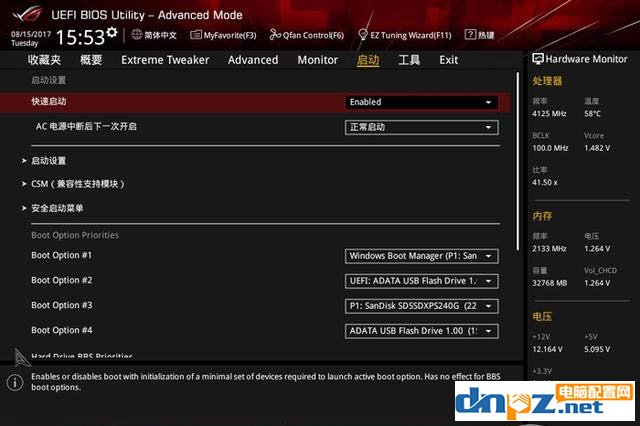Click BCLK 100.0 MHz value
This screenshot has width=640, height=426.
[x=550, y=148]
